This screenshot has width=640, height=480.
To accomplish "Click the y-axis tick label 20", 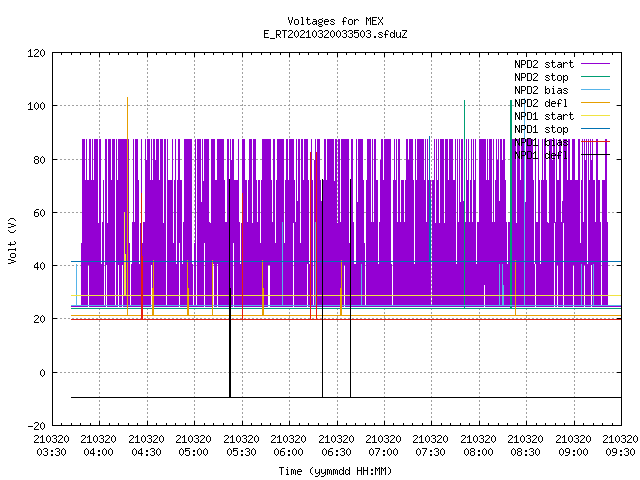I will click(39, 319).
